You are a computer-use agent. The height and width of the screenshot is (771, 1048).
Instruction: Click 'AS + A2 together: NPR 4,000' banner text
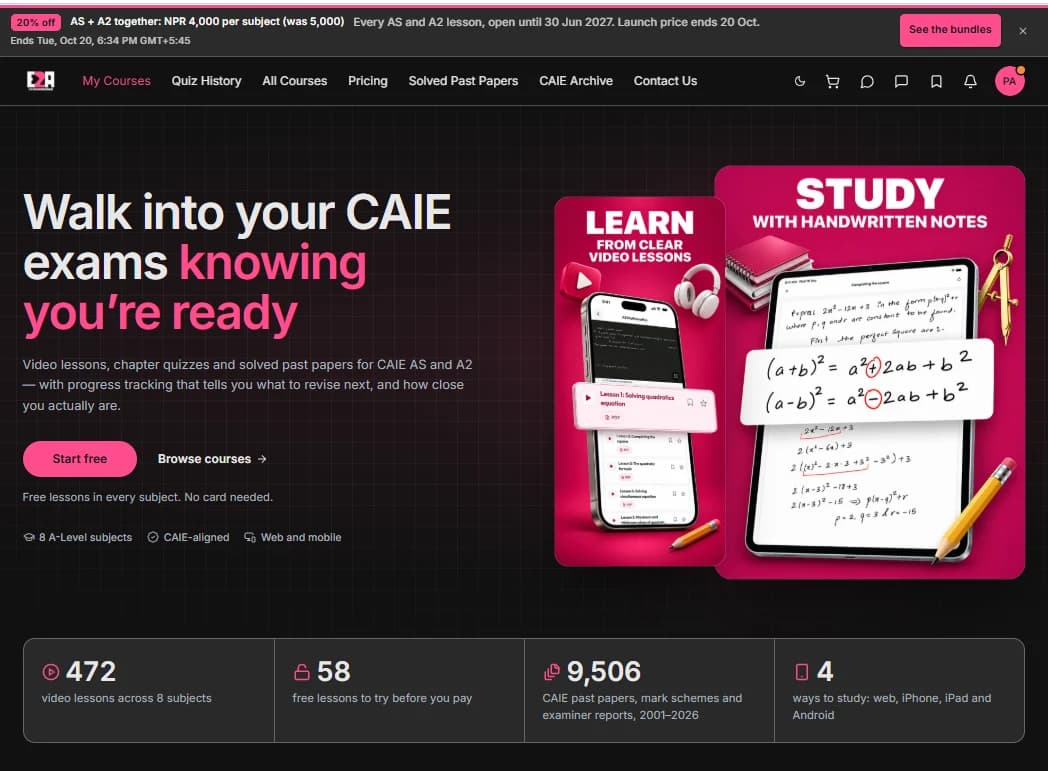tap(207, 21)
